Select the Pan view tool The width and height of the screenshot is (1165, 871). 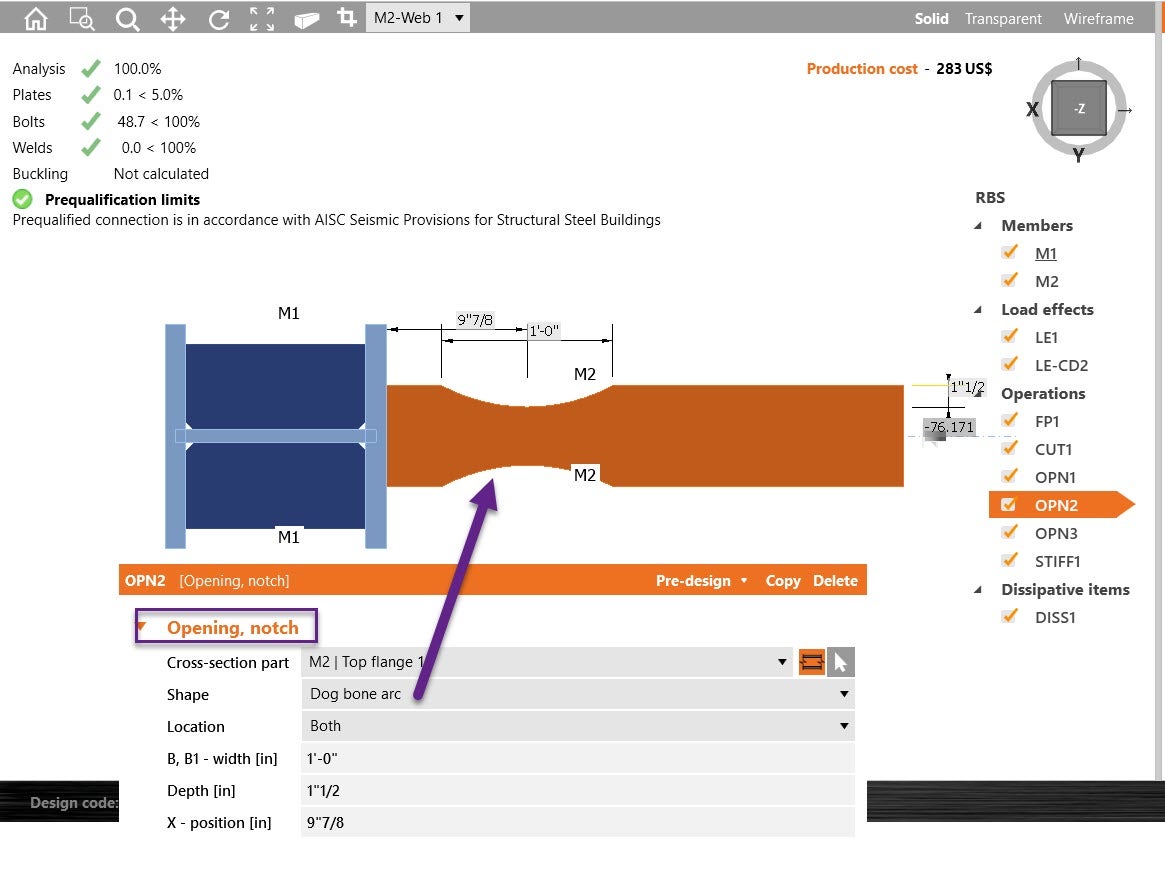click(x=172, y=17)
